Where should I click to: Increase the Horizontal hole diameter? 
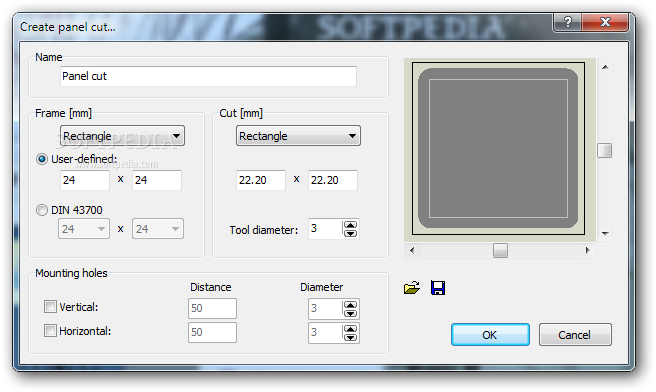(x=350, y=328)
